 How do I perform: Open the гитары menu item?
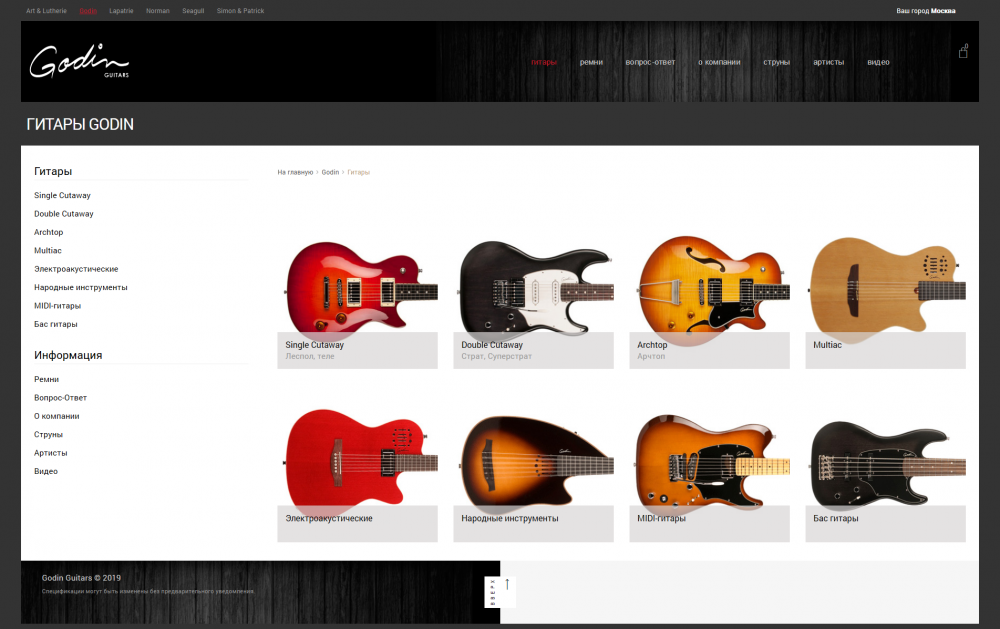(543, 63)
